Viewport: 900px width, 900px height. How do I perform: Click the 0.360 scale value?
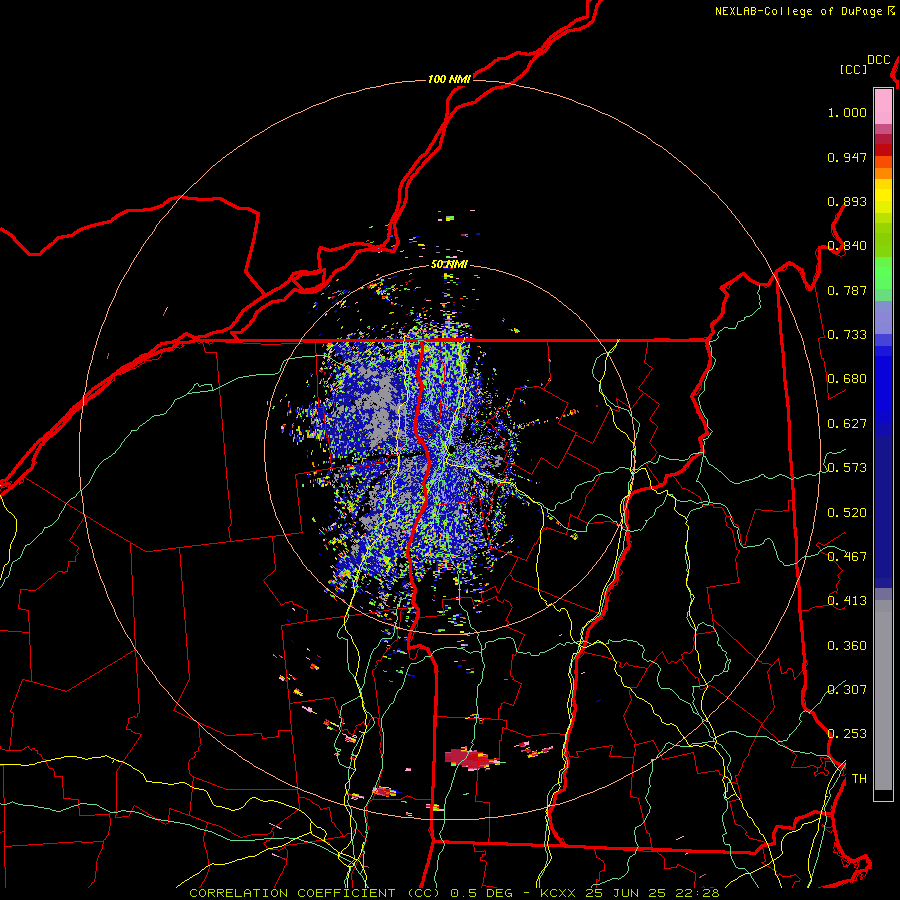[x=847, y=646]
